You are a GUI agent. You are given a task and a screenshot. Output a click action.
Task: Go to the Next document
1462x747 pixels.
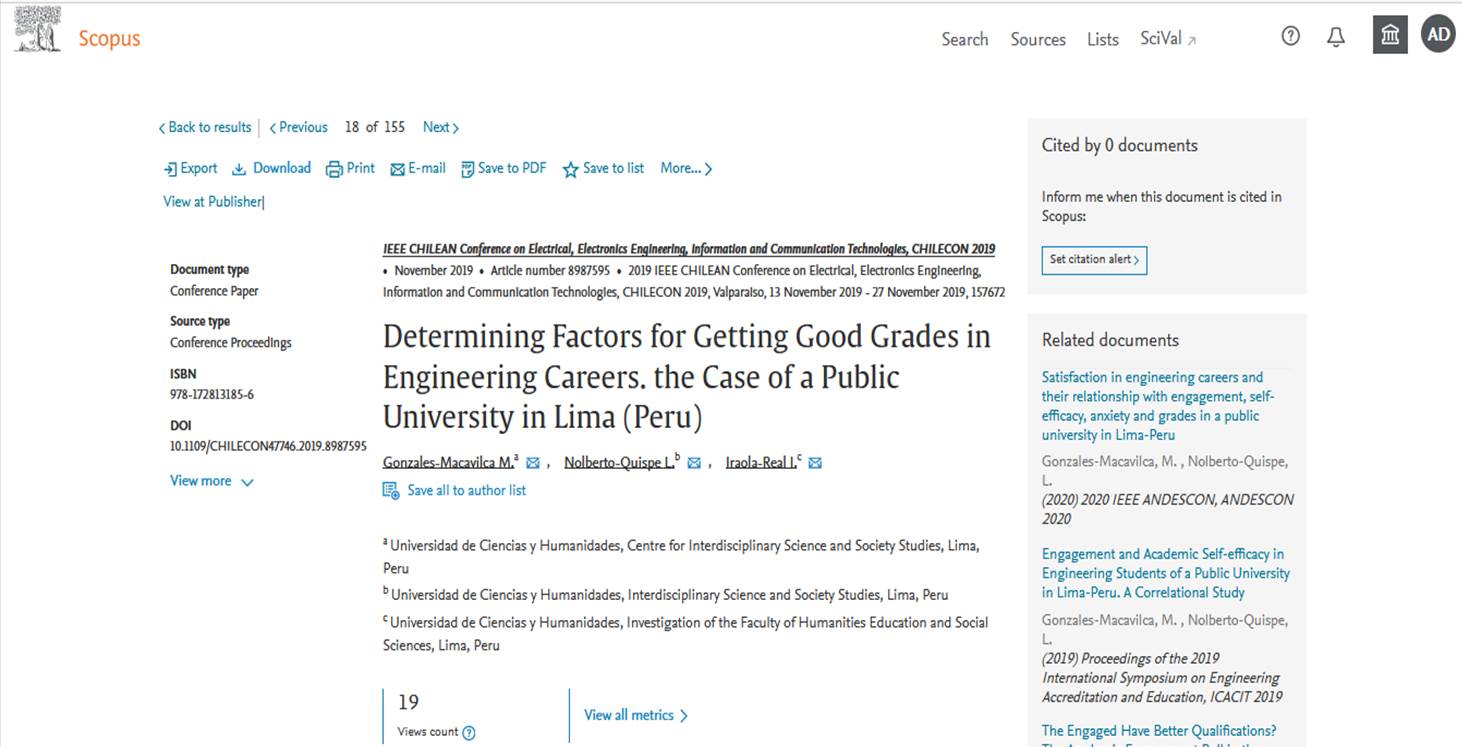tap(440, 128)
